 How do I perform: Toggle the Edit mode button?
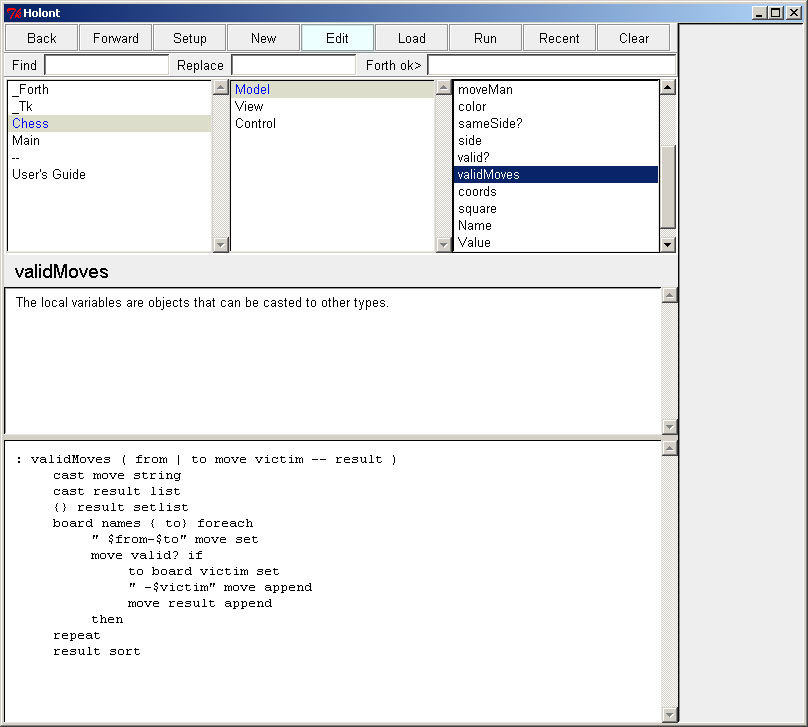click(338, 38)
